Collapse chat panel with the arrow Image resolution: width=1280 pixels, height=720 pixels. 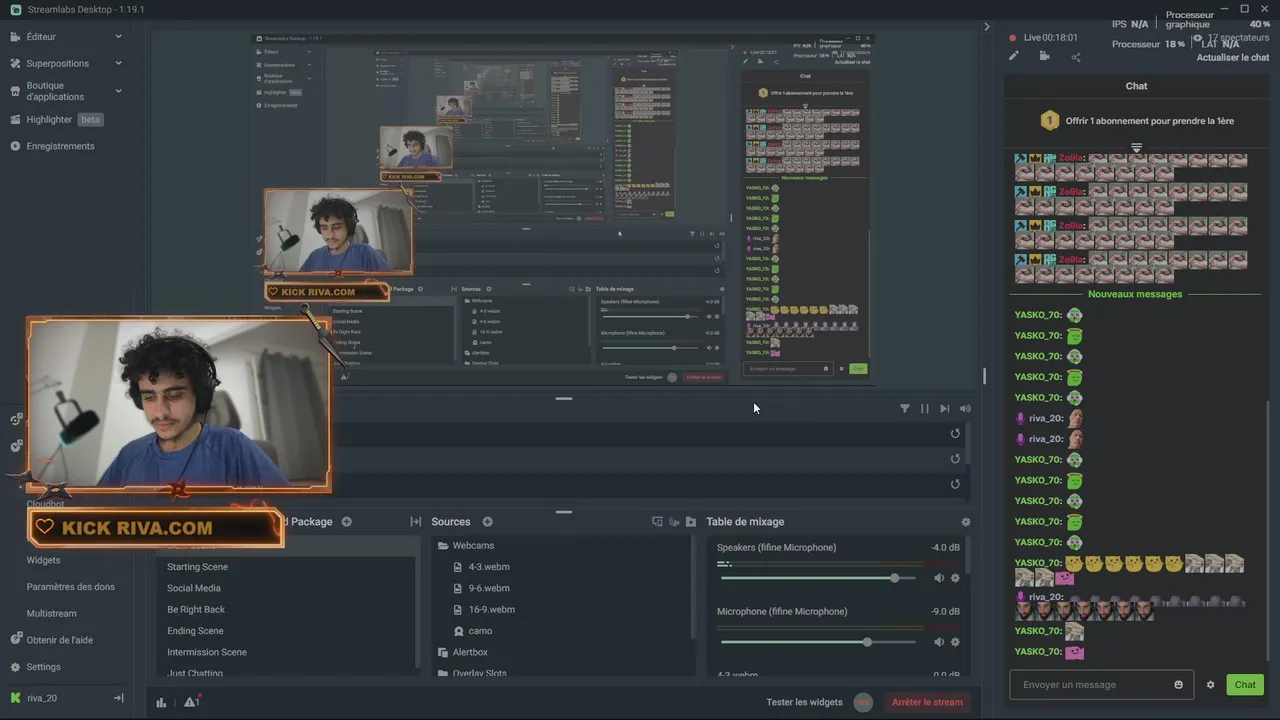pos(987,26)
